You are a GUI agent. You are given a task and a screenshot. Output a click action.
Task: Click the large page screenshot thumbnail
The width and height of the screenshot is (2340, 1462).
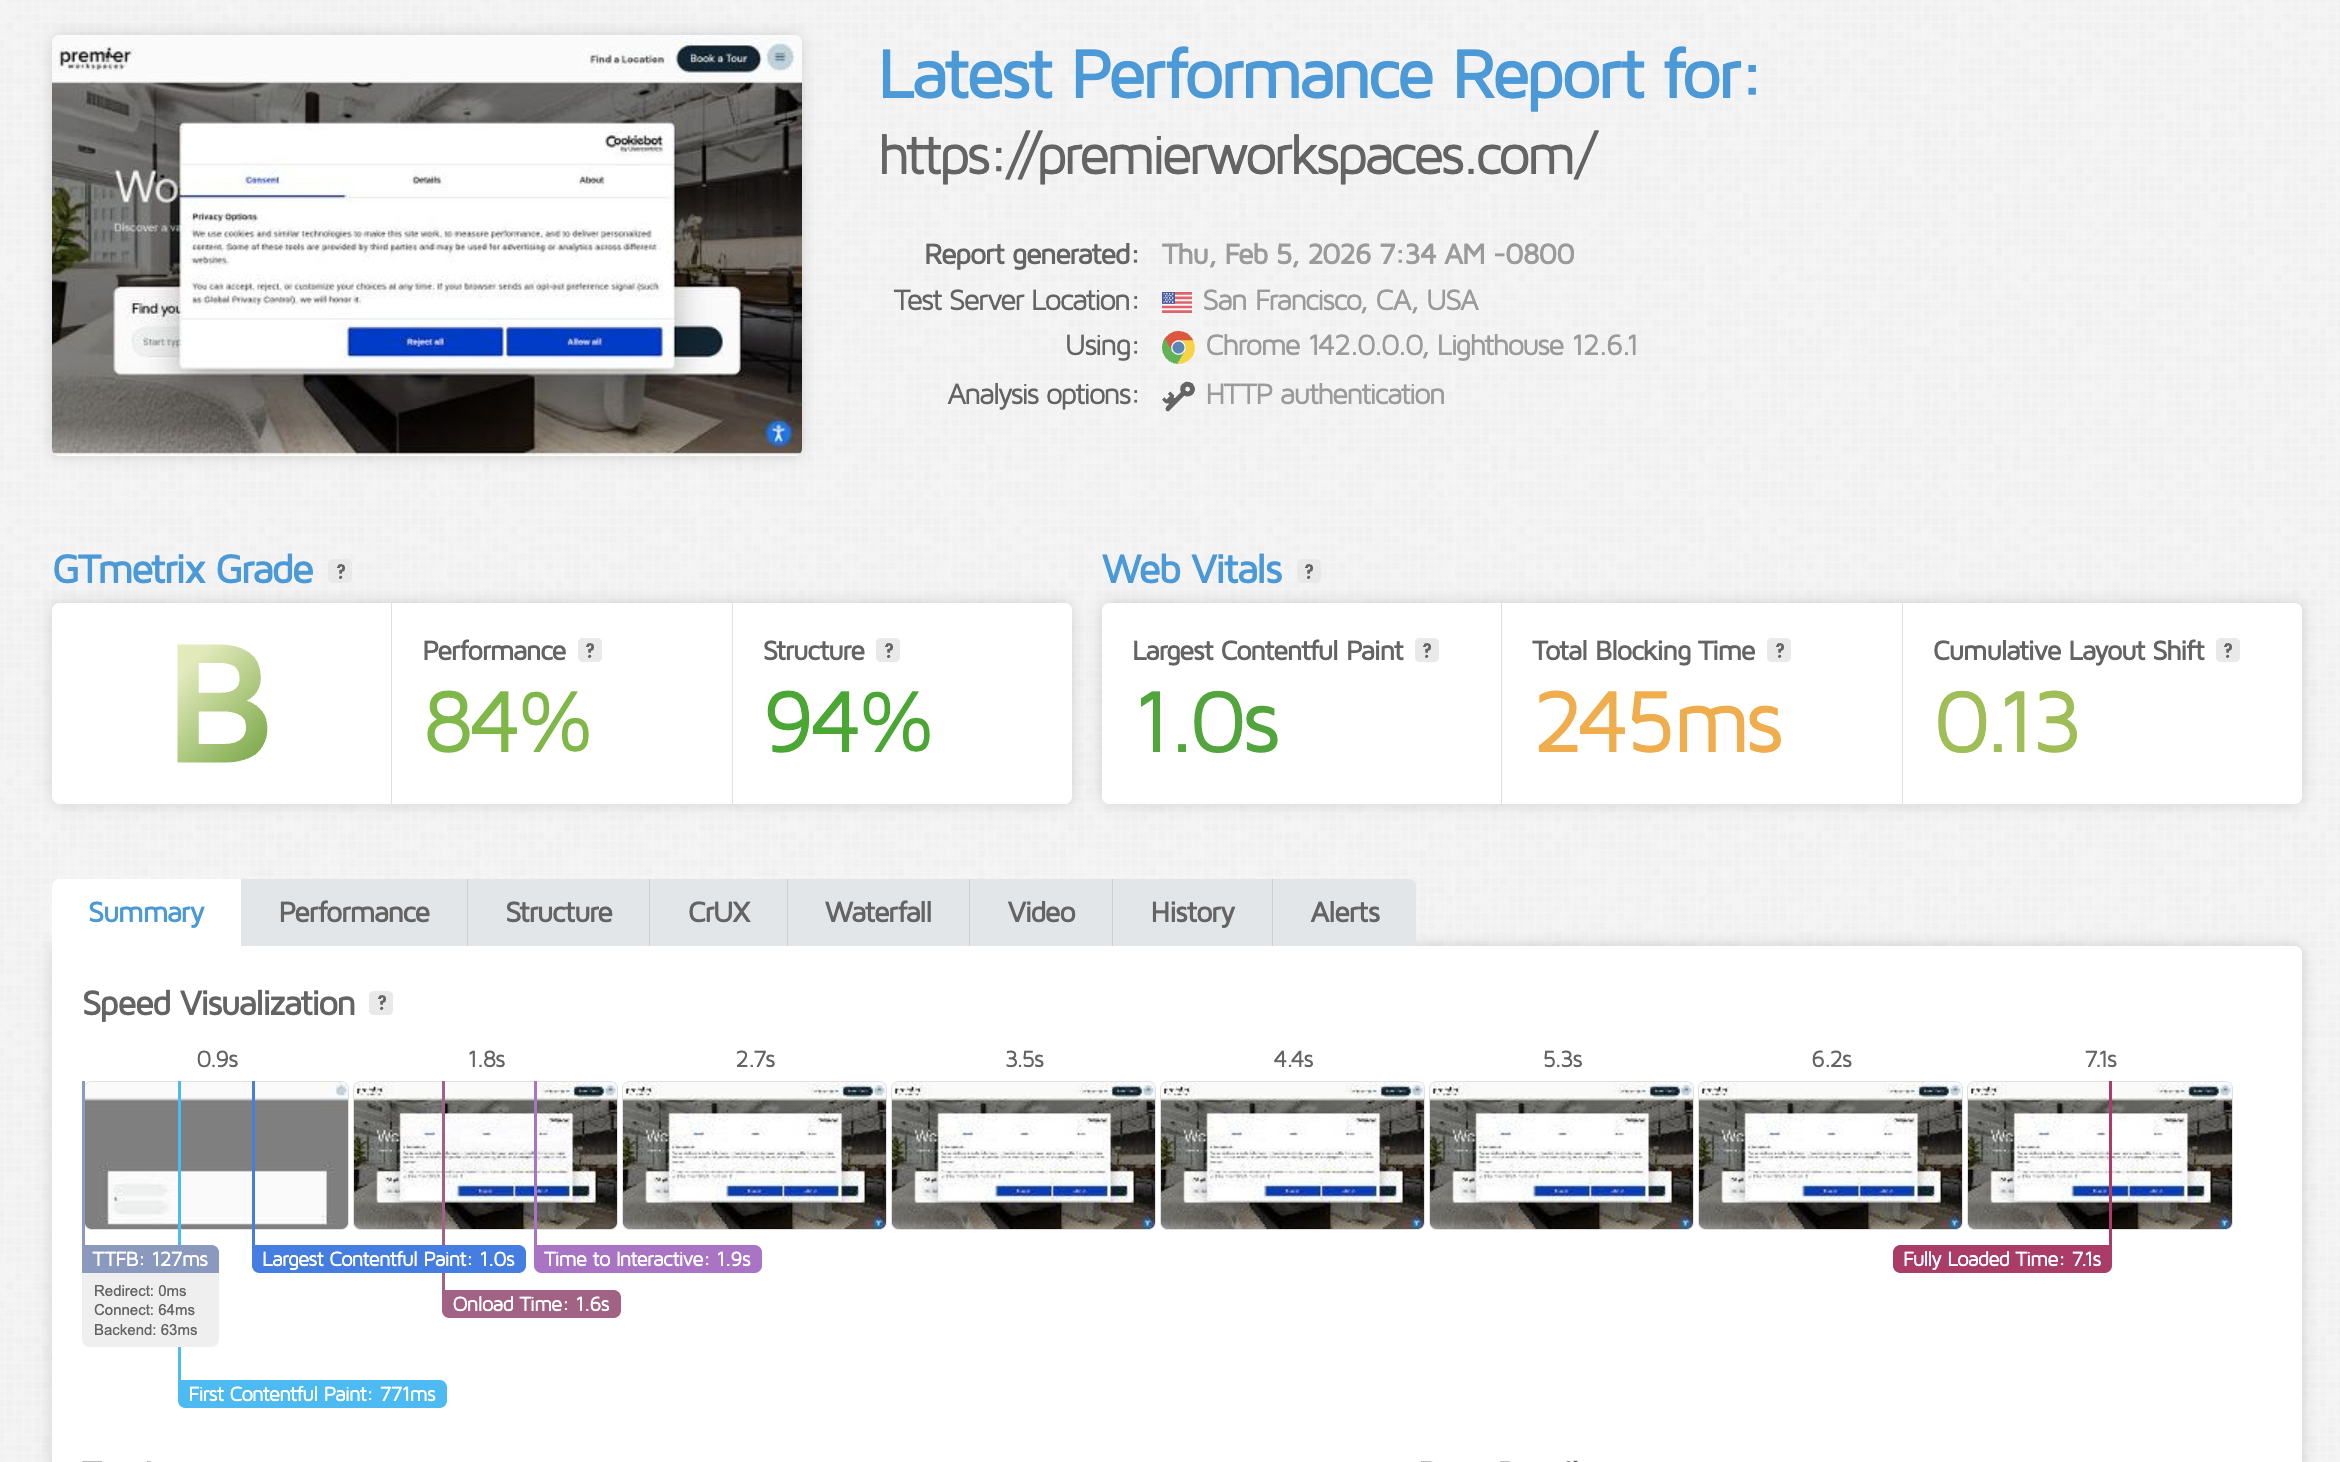427,245
